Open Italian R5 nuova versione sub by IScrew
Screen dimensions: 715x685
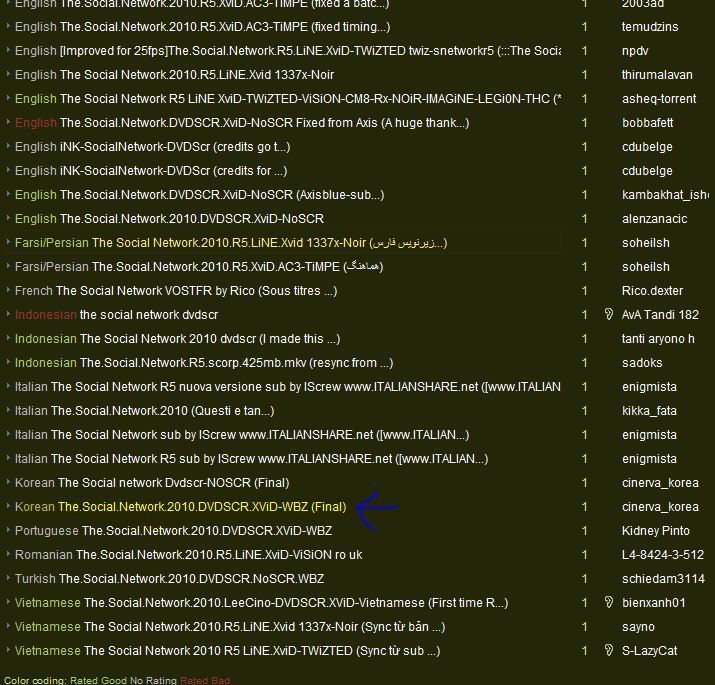pos(288,387)
